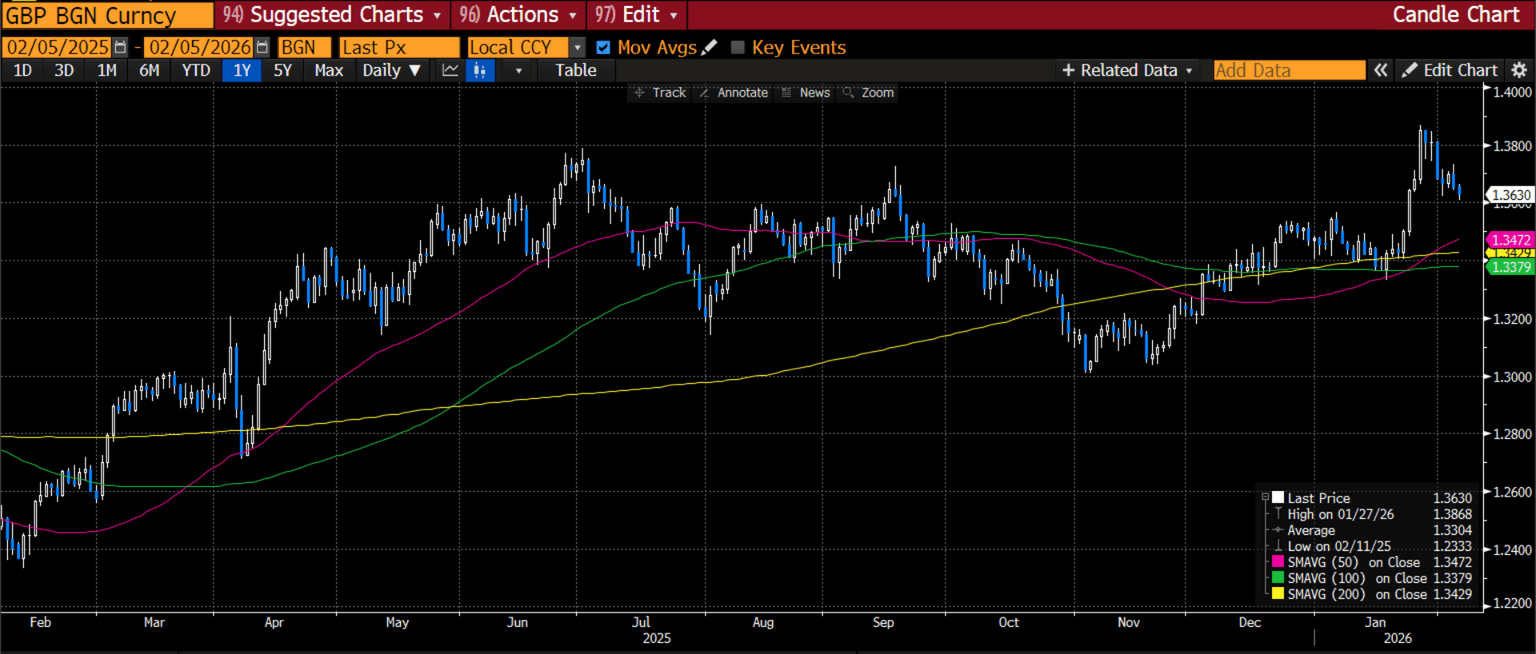Click the Add Data input field
Screen dimensions: 1536x654
(1289, 70)
